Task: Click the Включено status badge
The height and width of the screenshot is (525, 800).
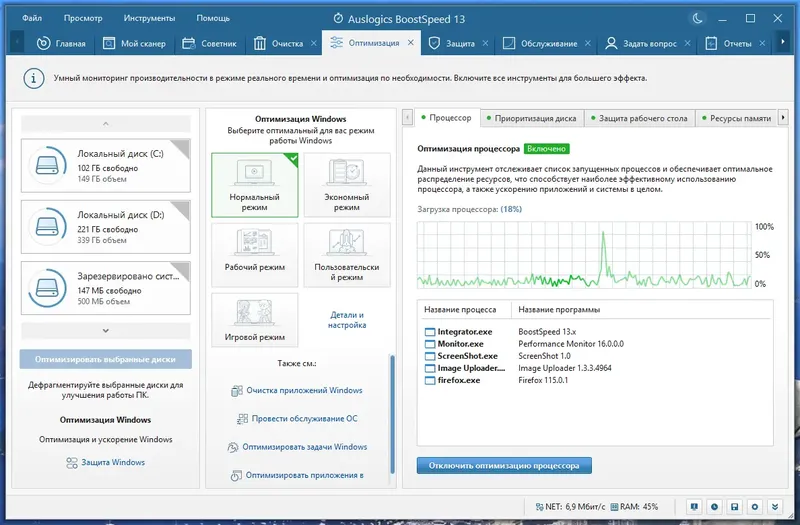Action: pyautogui.click(x=546, y=148)
